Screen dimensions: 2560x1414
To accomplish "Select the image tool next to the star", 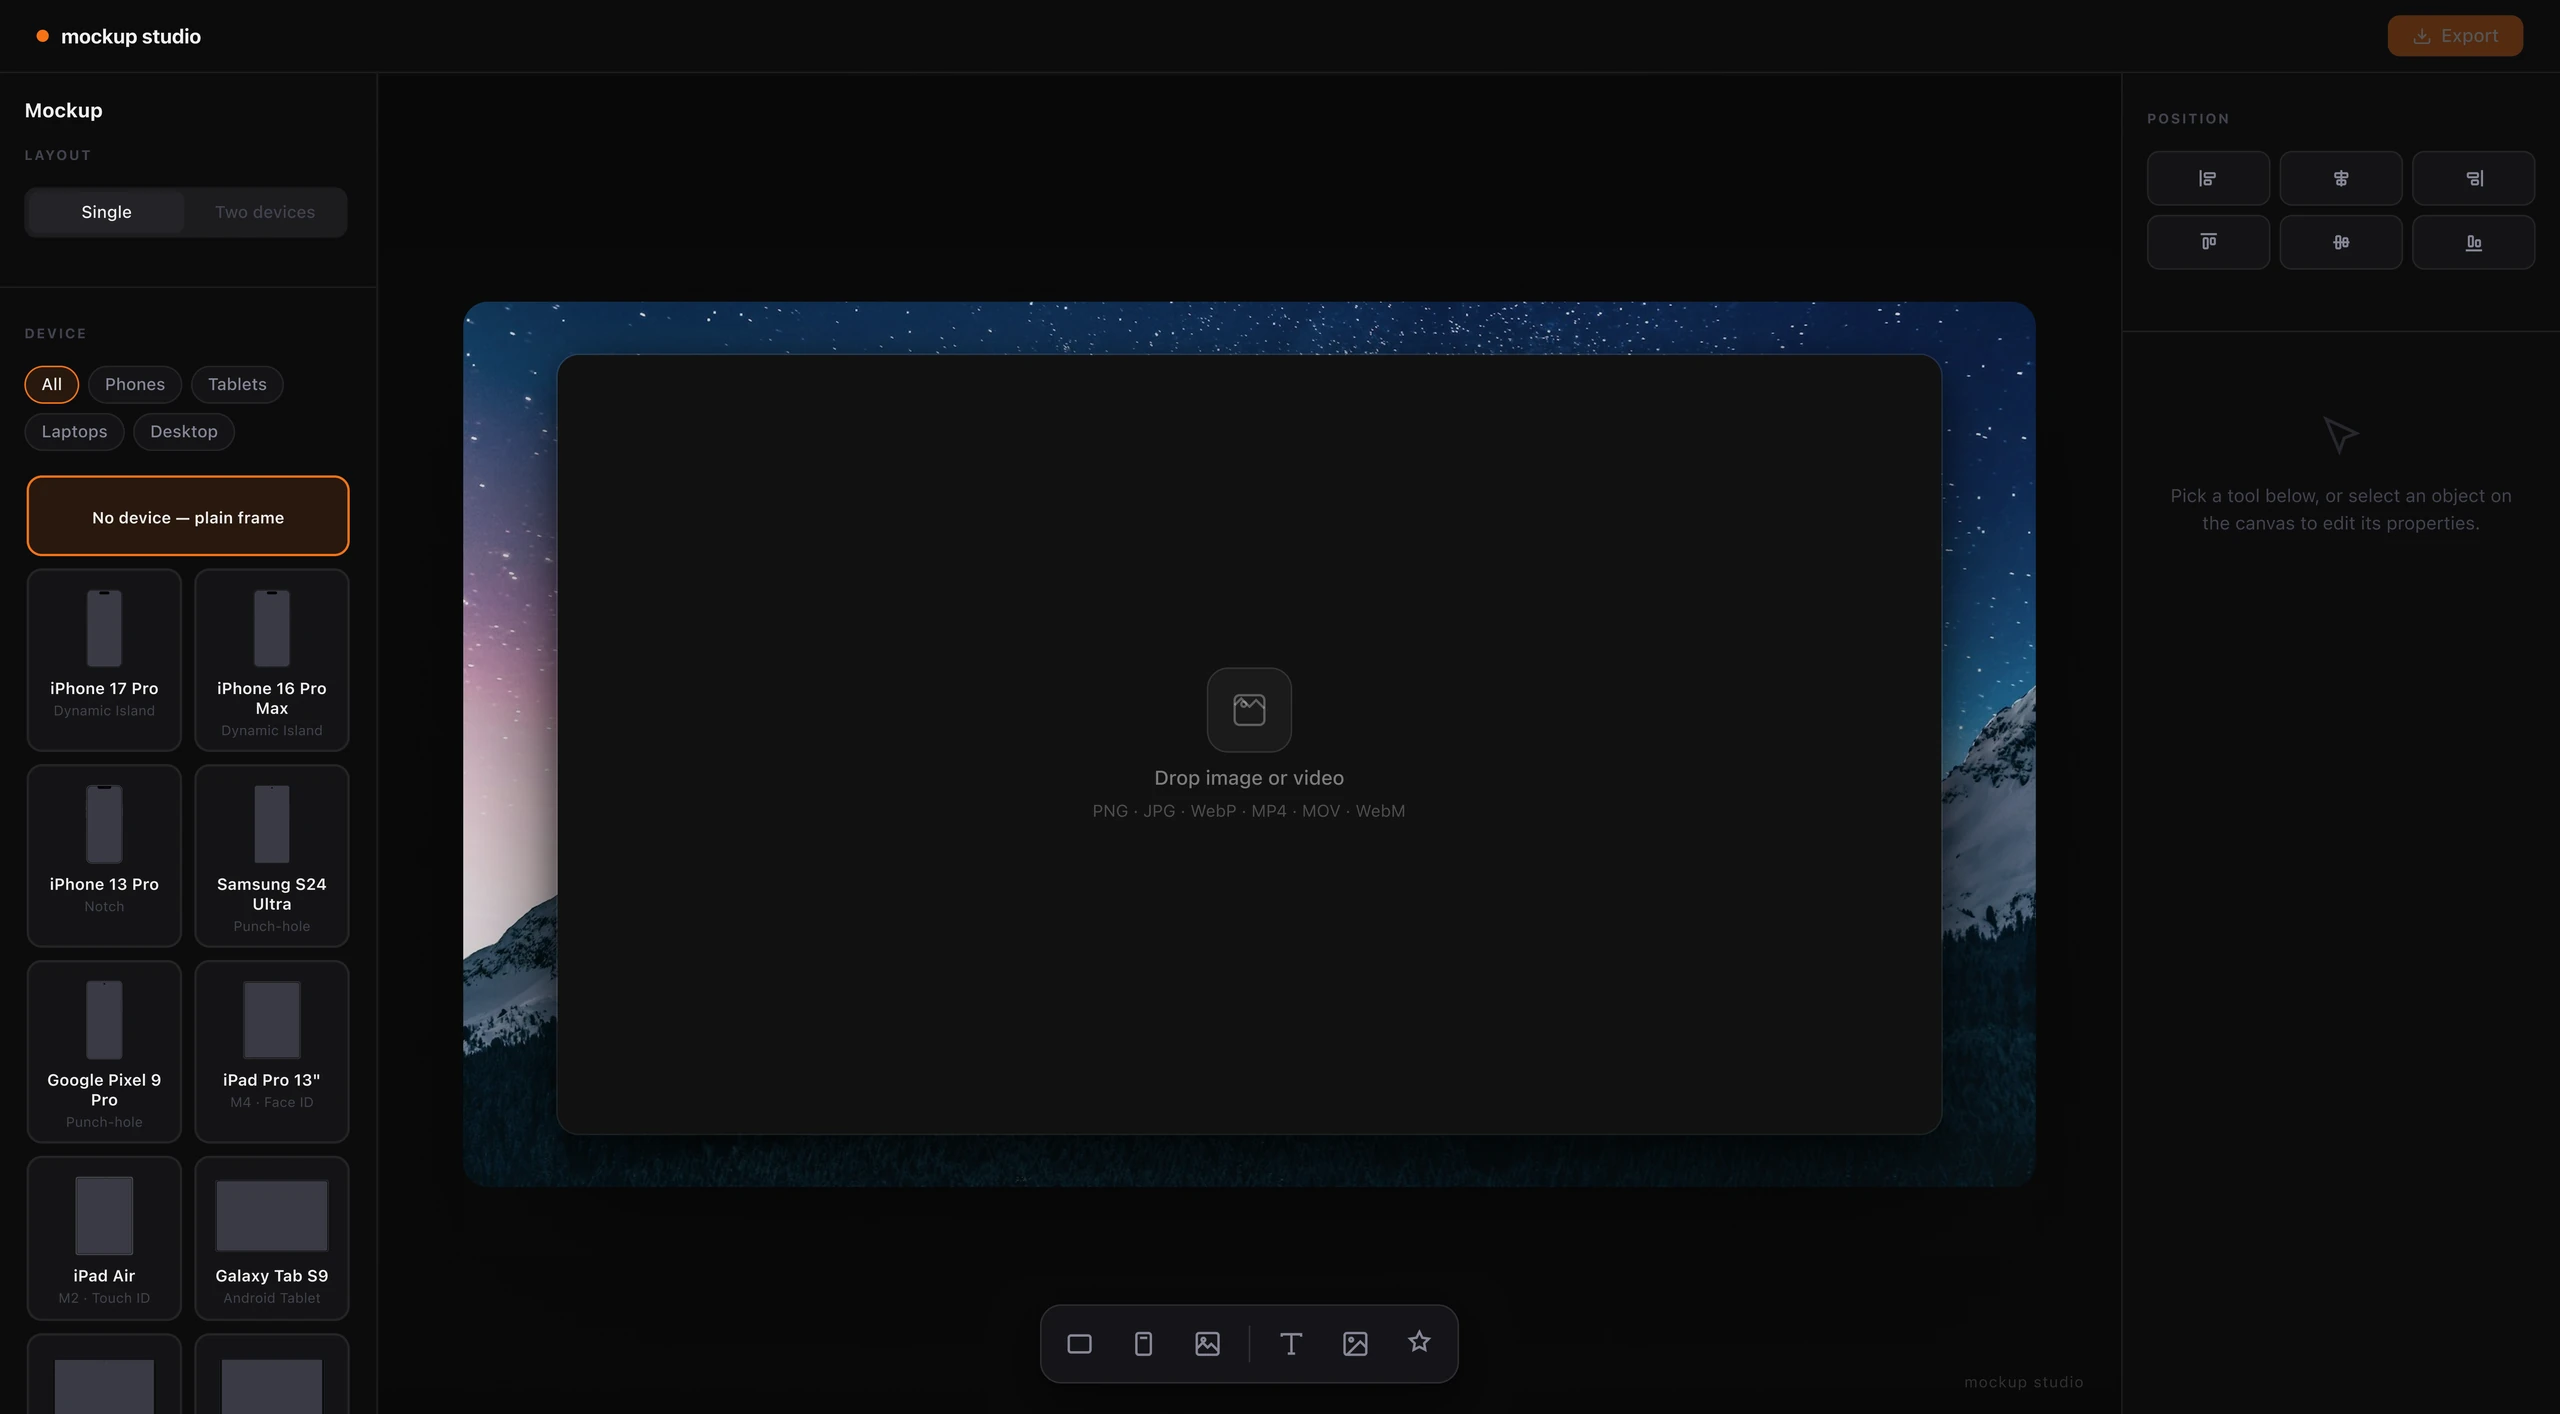I will point(1355,1343).
